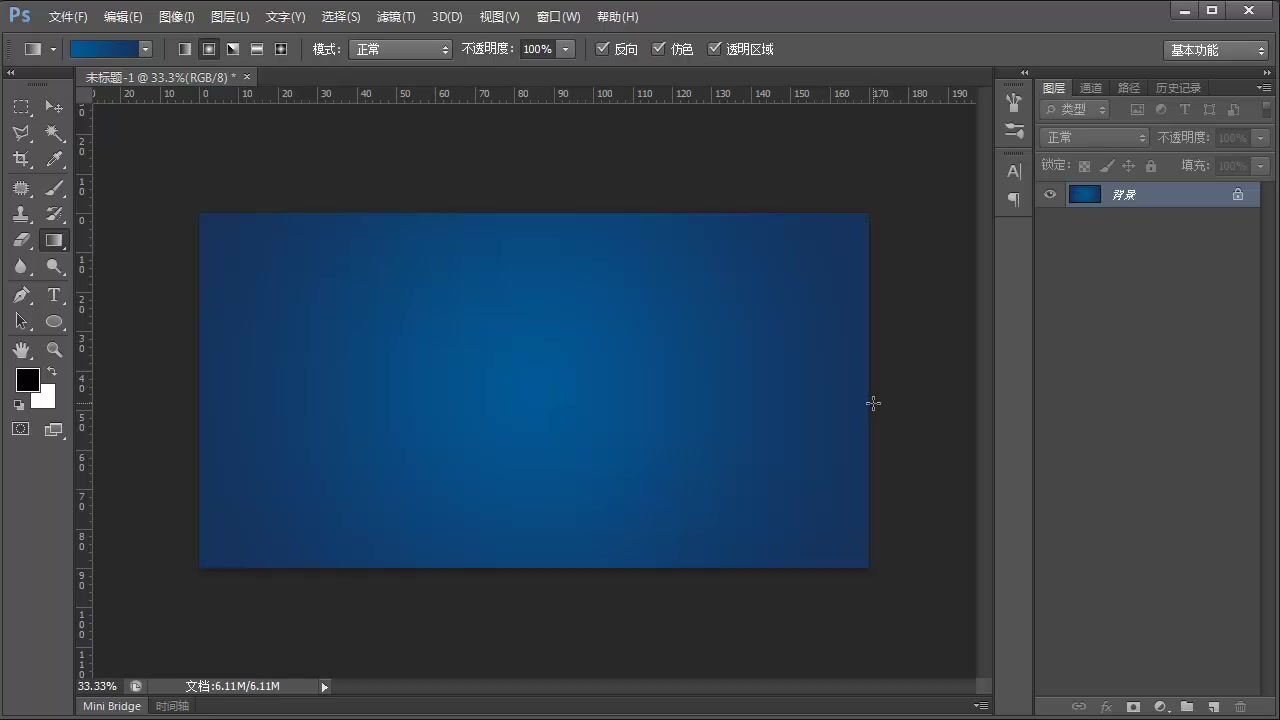
Task: Click the gradient preview swatch
Action: [104, 49]
